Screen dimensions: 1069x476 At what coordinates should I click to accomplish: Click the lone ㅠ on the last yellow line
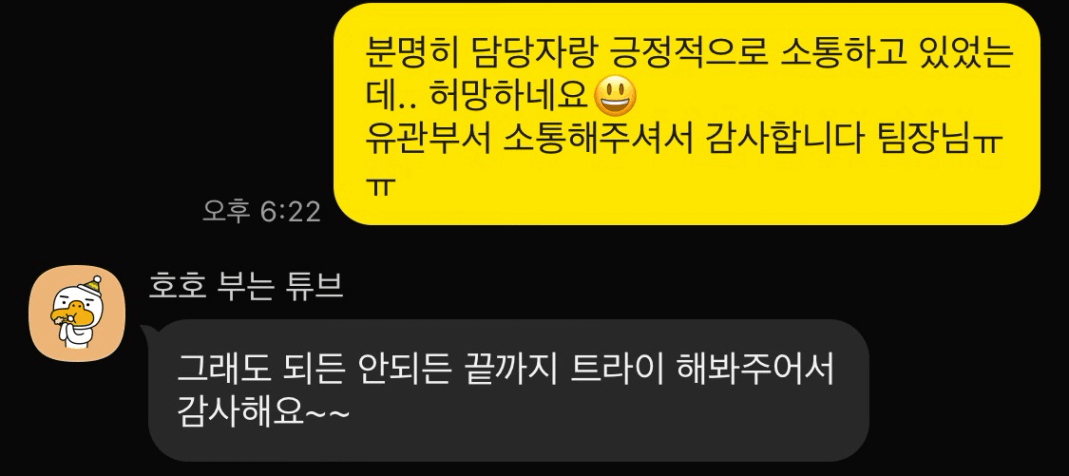pyautogui.click(x=382, y=184)
